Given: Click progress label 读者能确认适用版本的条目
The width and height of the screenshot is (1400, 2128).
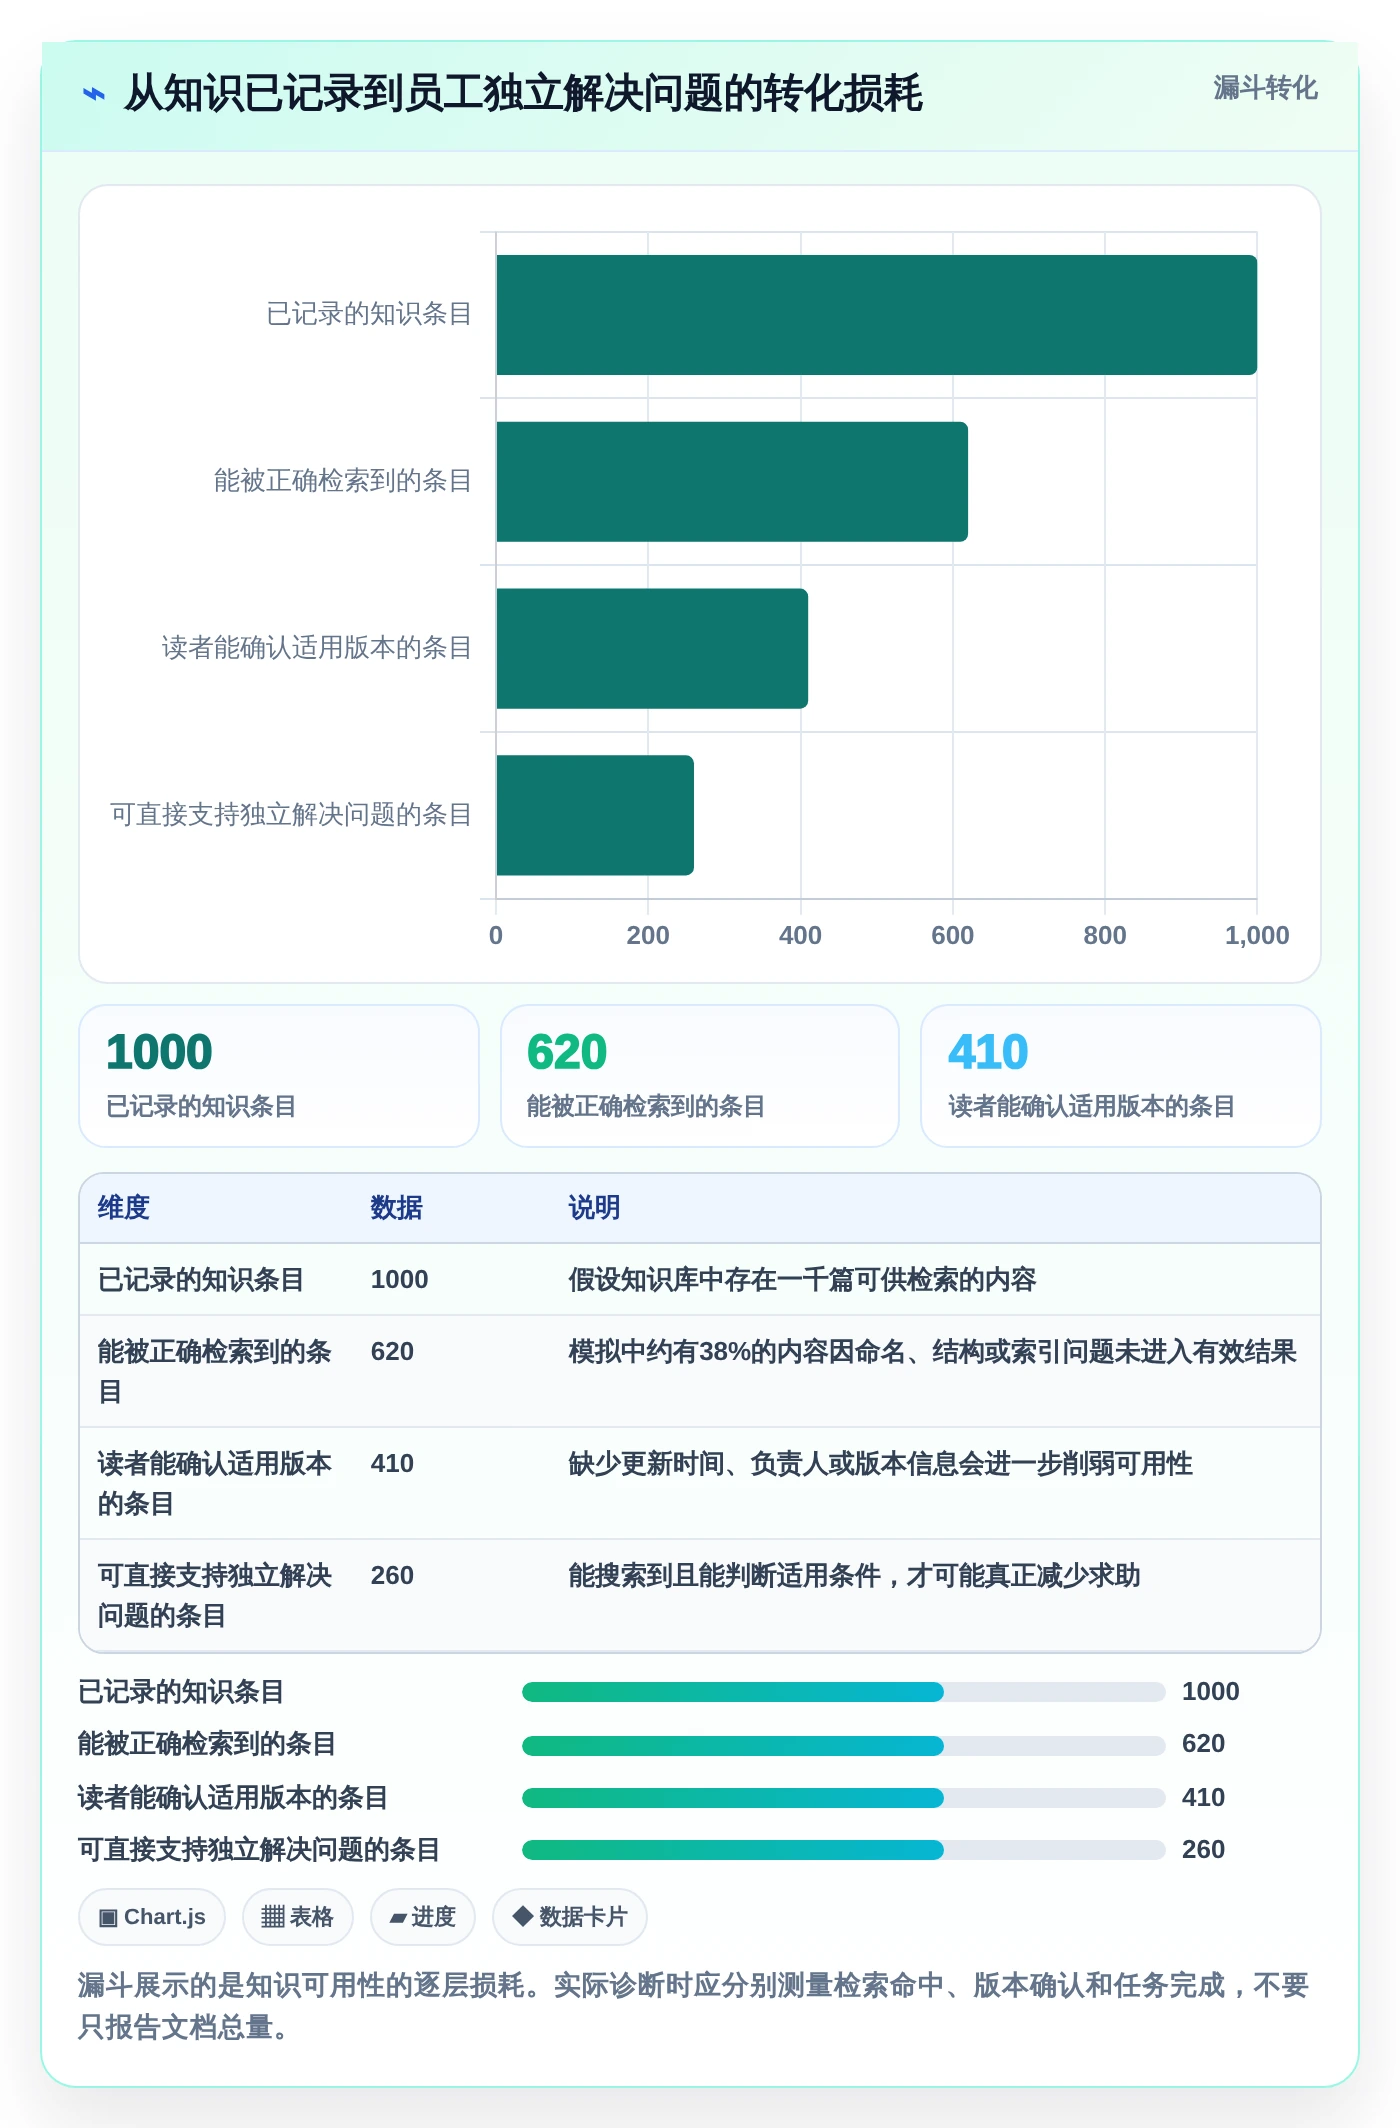Looking at the screenshot, I should coord(234,1798).
